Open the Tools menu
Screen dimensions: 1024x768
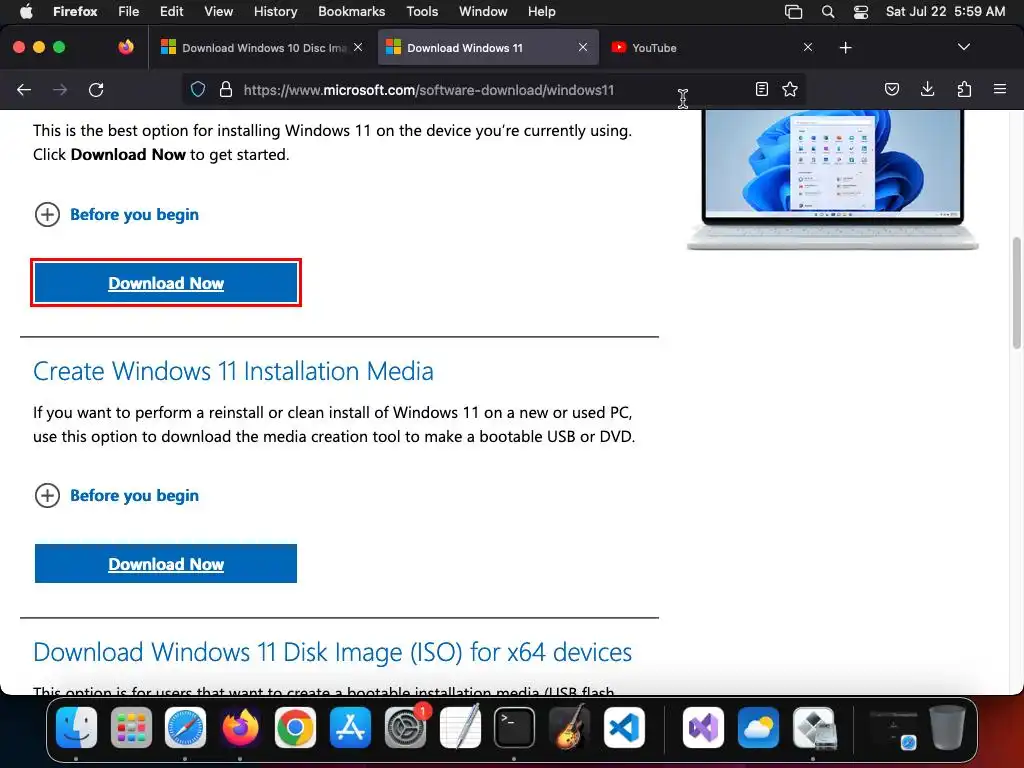pyautogui.click(x=422, y=11)
